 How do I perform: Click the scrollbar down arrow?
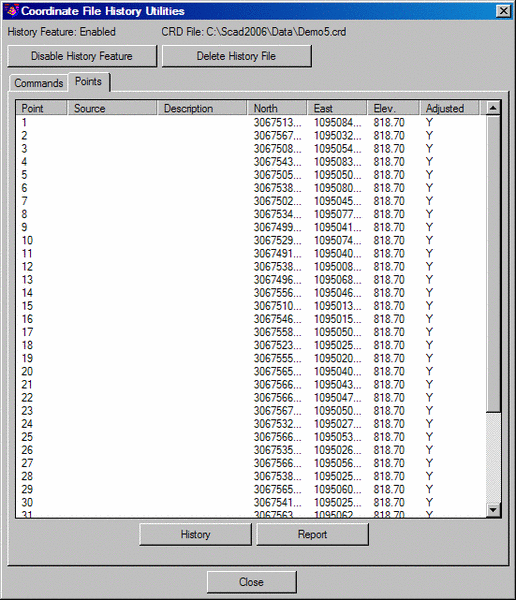tap(493, 510)
